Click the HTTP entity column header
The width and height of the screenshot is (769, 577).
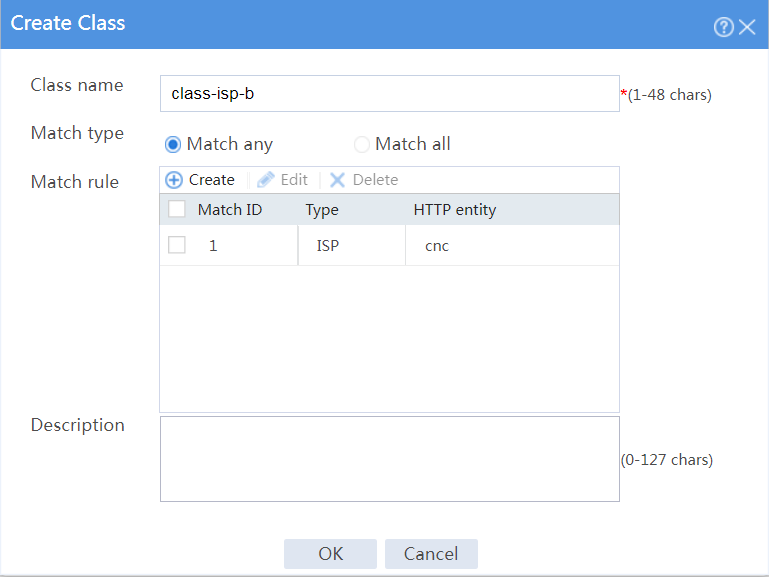455,210
